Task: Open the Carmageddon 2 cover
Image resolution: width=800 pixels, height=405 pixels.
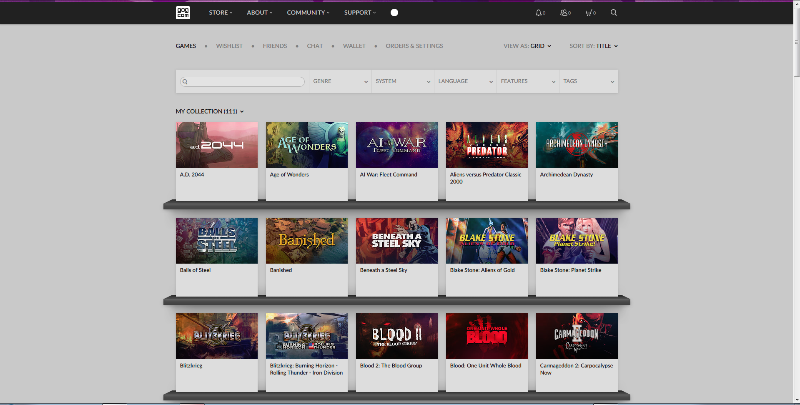Action: [x=577, y=336]
